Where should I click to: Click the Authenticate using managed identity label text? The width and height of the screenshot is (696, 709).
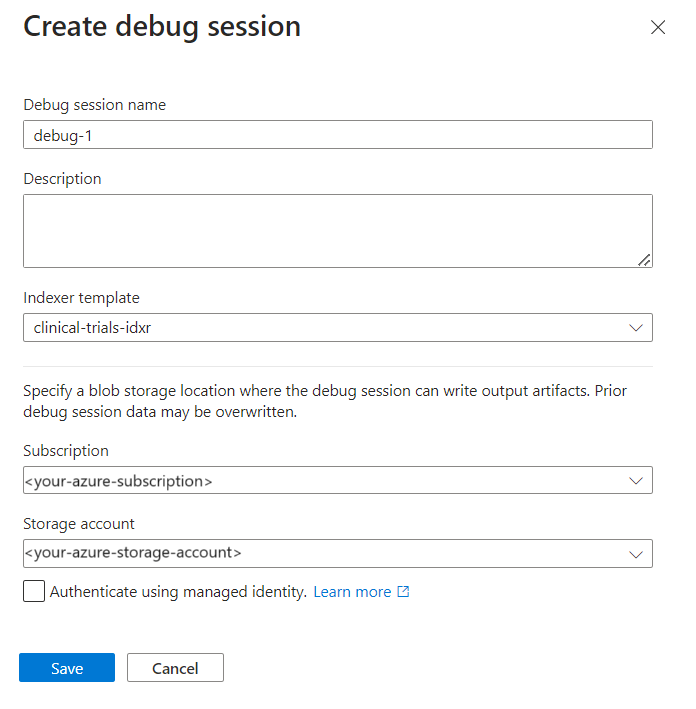pyautogui.click(x=178, y=592)
